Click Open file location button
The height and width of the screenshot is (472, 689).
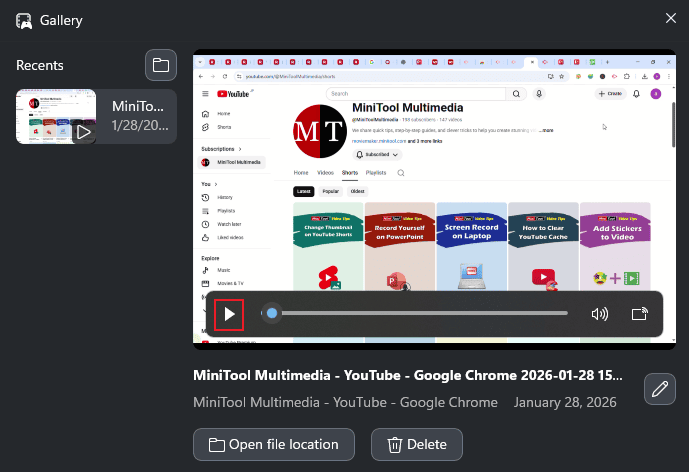[x=274, y=444]
